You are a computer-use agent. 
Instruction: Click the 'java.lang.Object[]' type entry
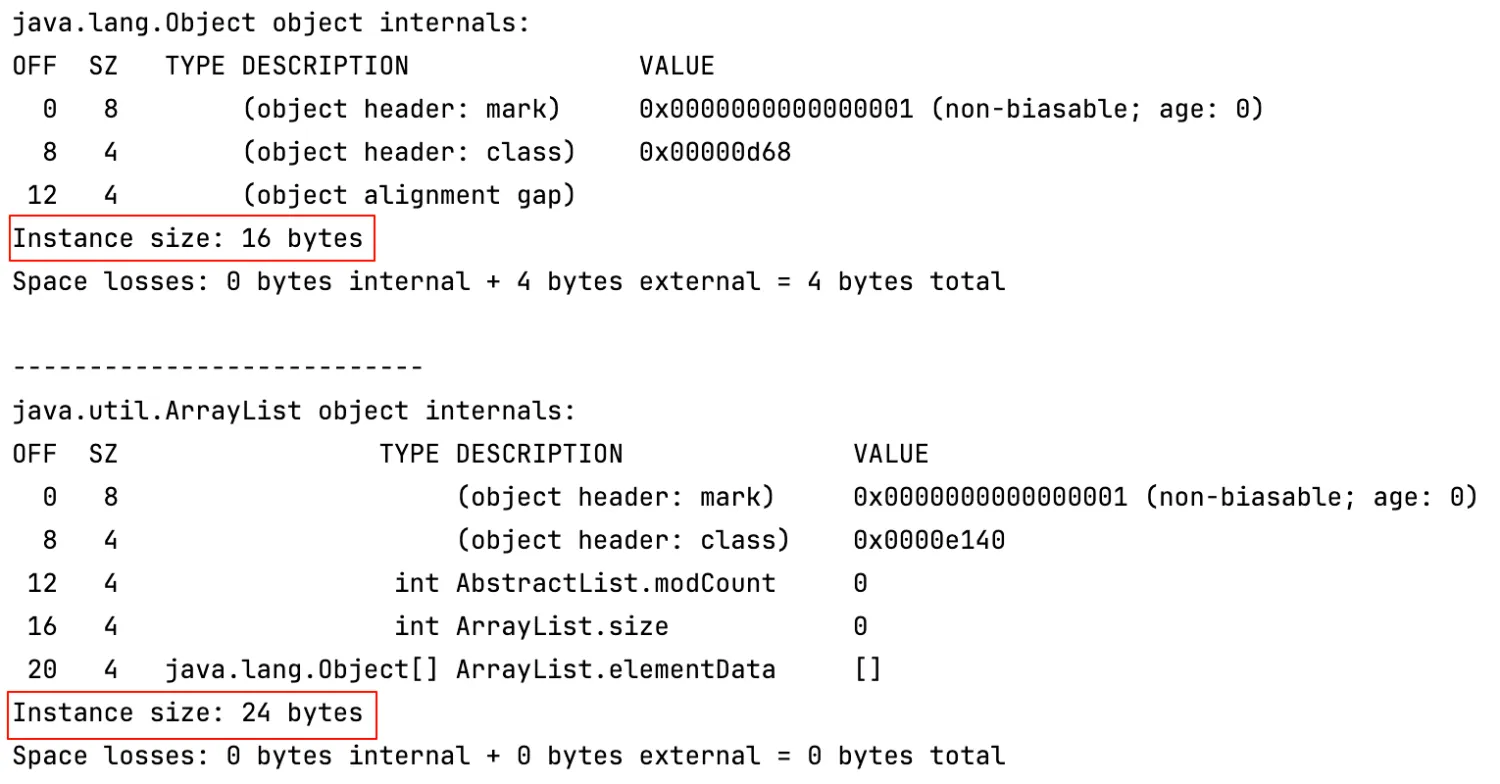coord(302,670)
